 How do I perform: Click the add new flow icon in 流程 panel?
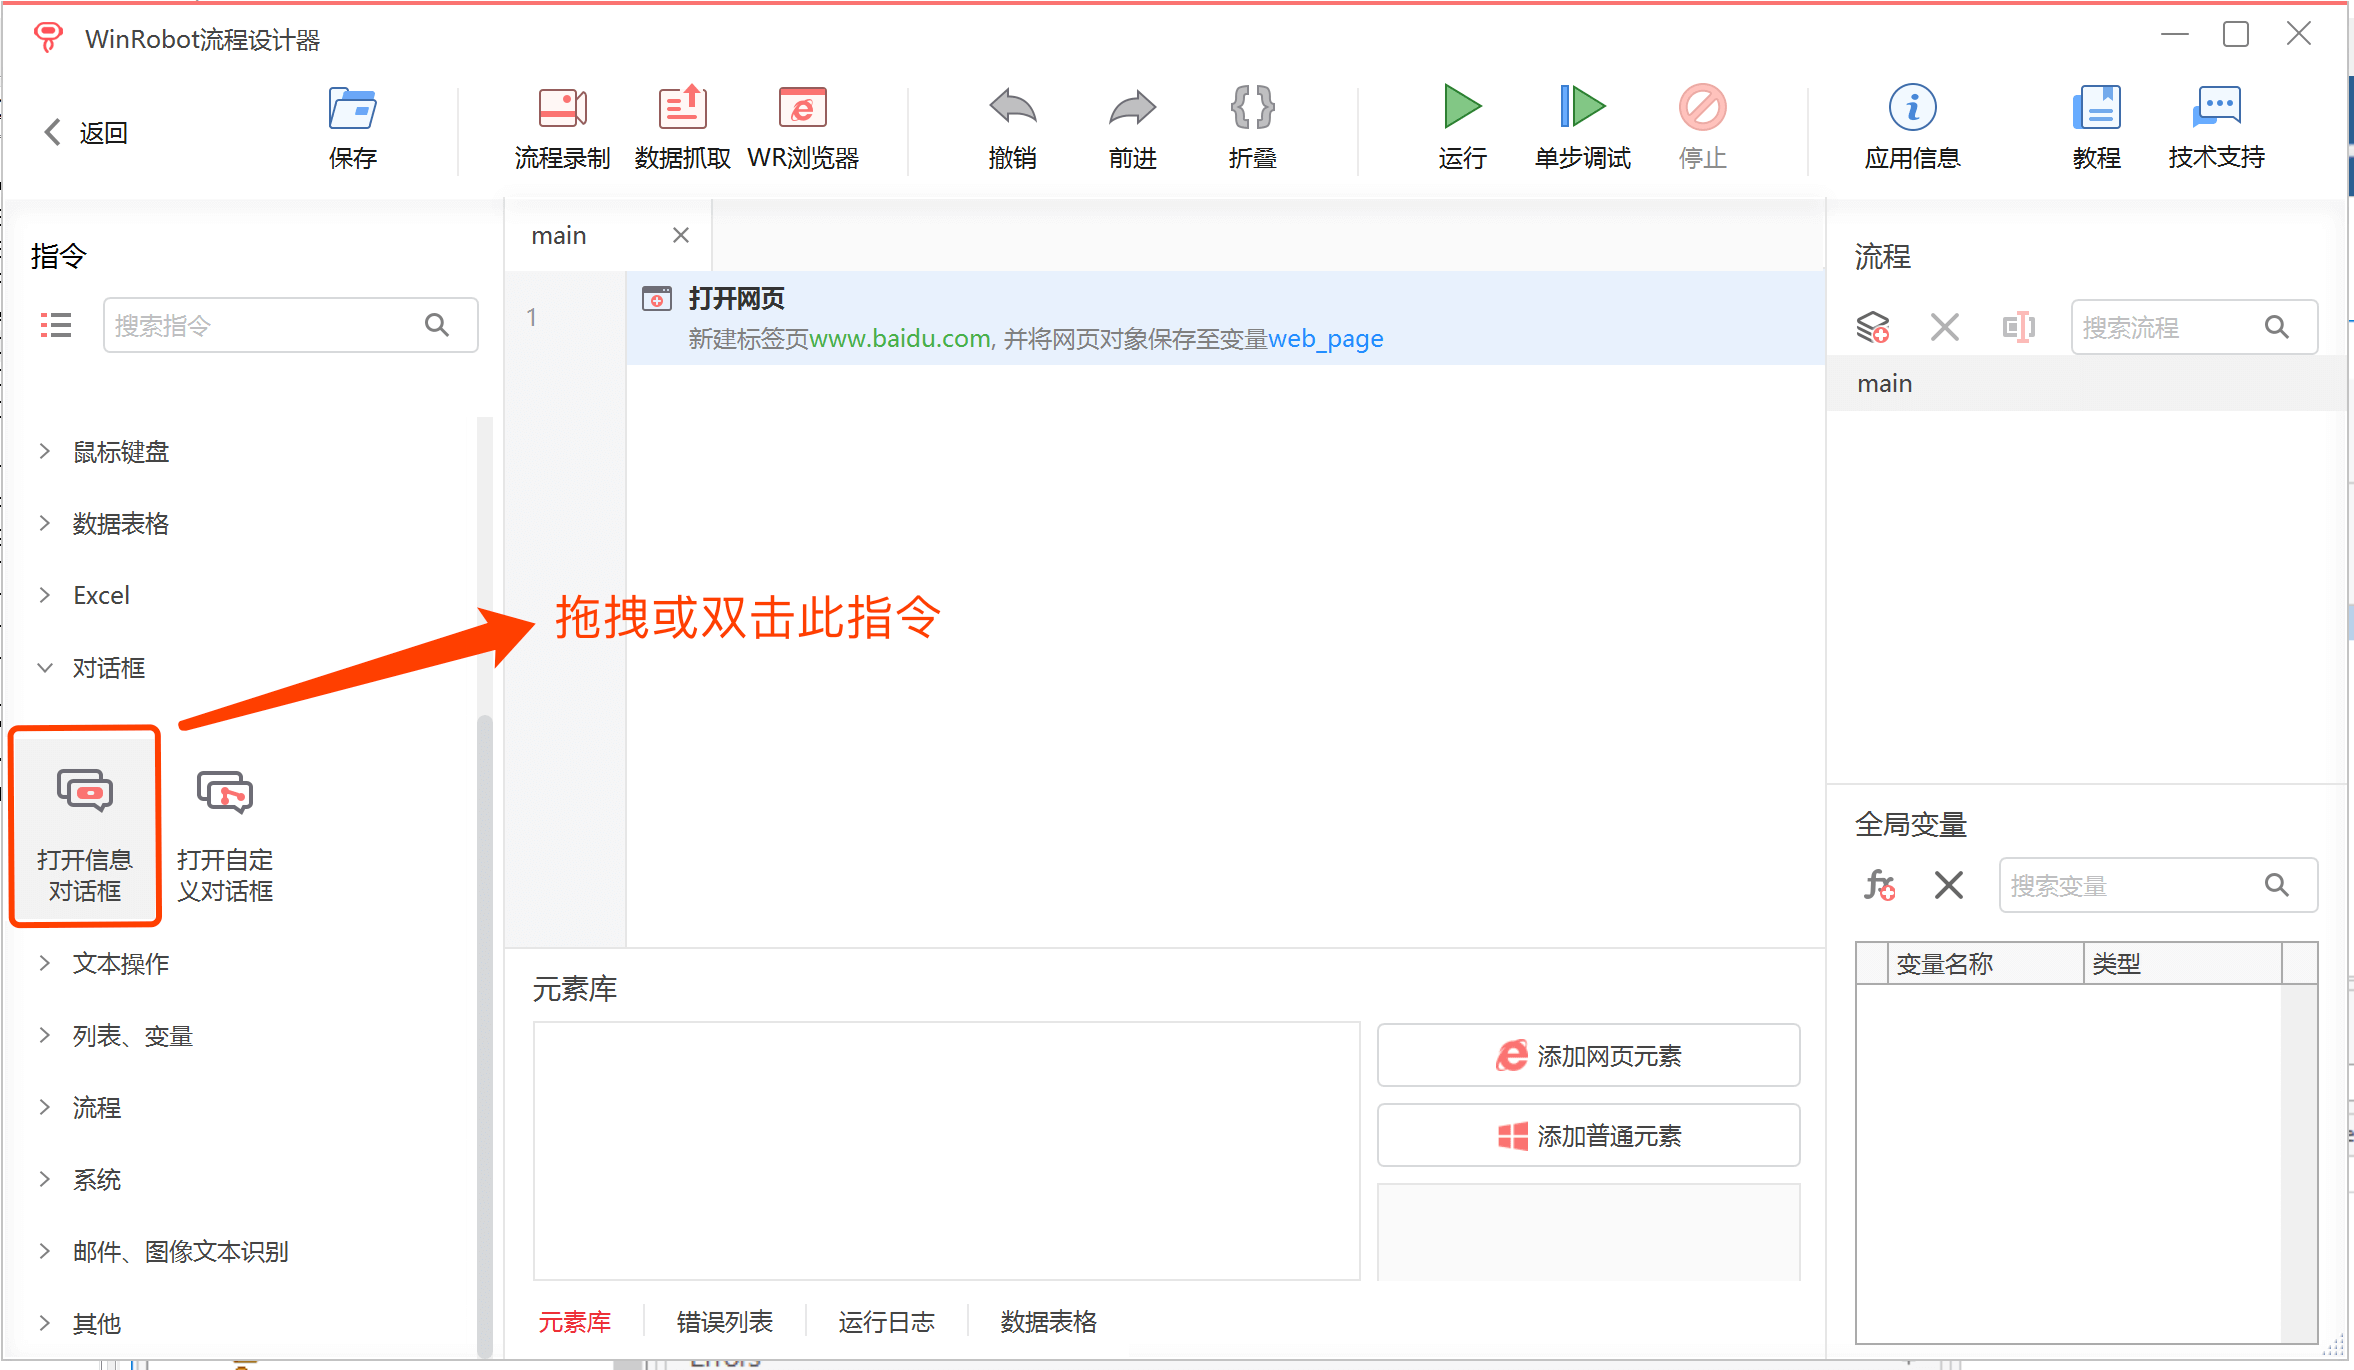pyautogui.click(x=1873, y=327)
